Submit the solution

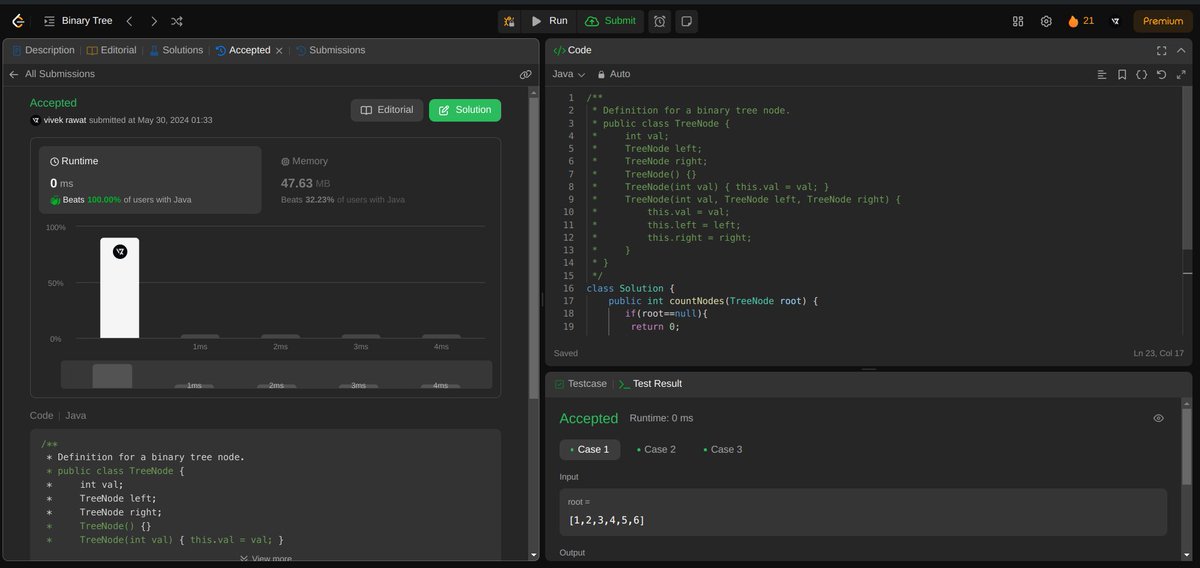coord(610,20)
